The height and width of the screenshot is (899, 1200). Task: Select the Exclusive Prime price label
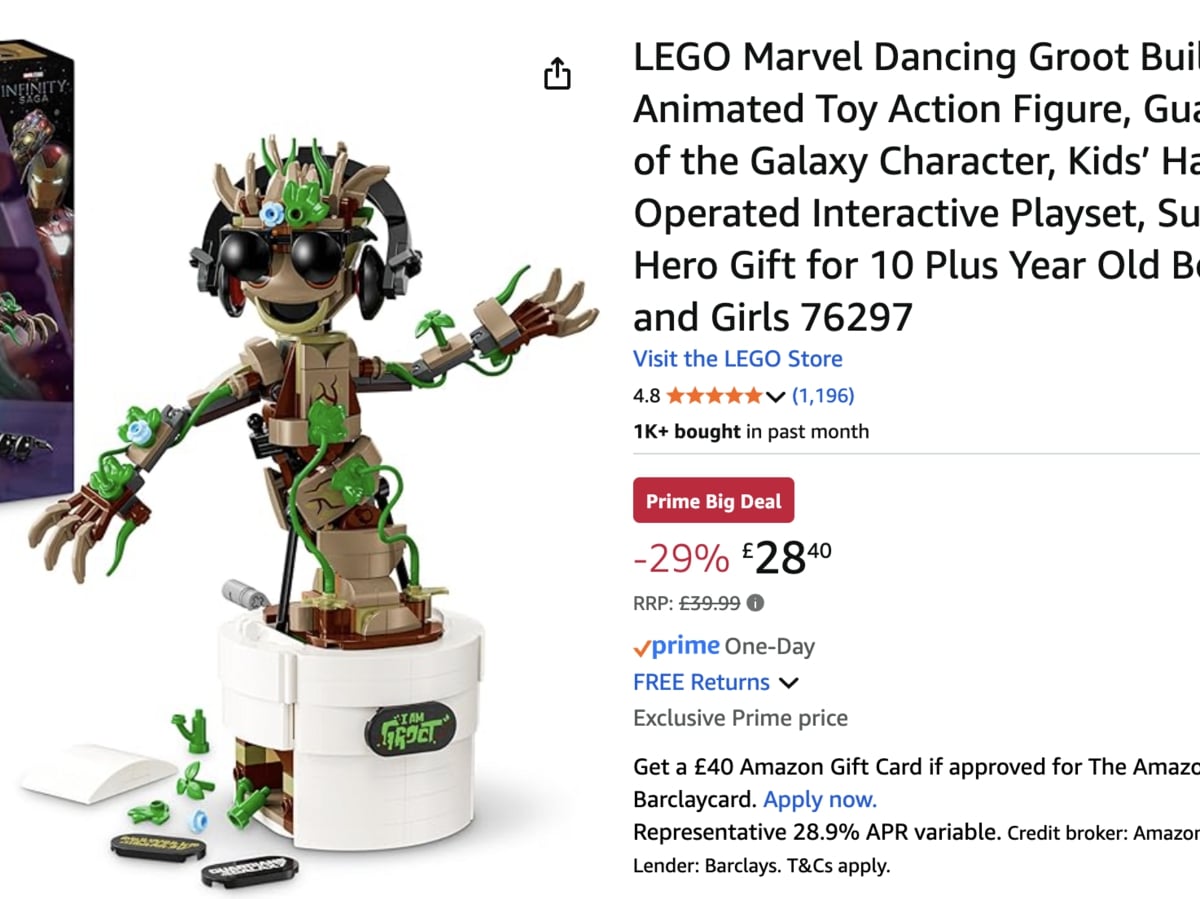coord(740,717)
